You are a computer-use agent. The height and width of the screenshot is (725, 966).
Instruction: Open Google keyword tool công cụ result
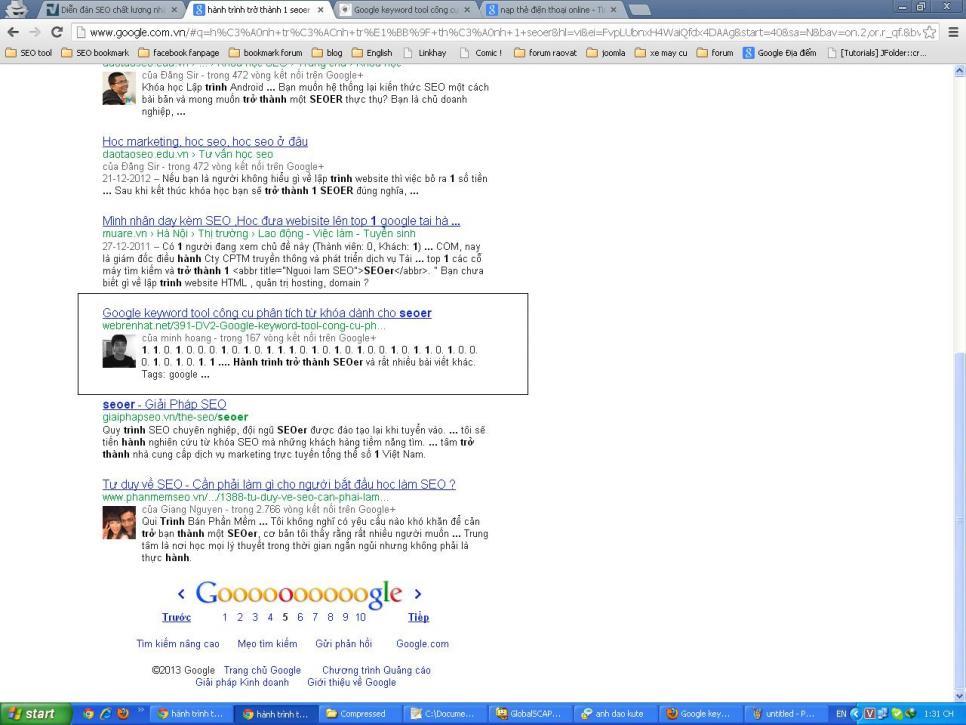[267, 313]
